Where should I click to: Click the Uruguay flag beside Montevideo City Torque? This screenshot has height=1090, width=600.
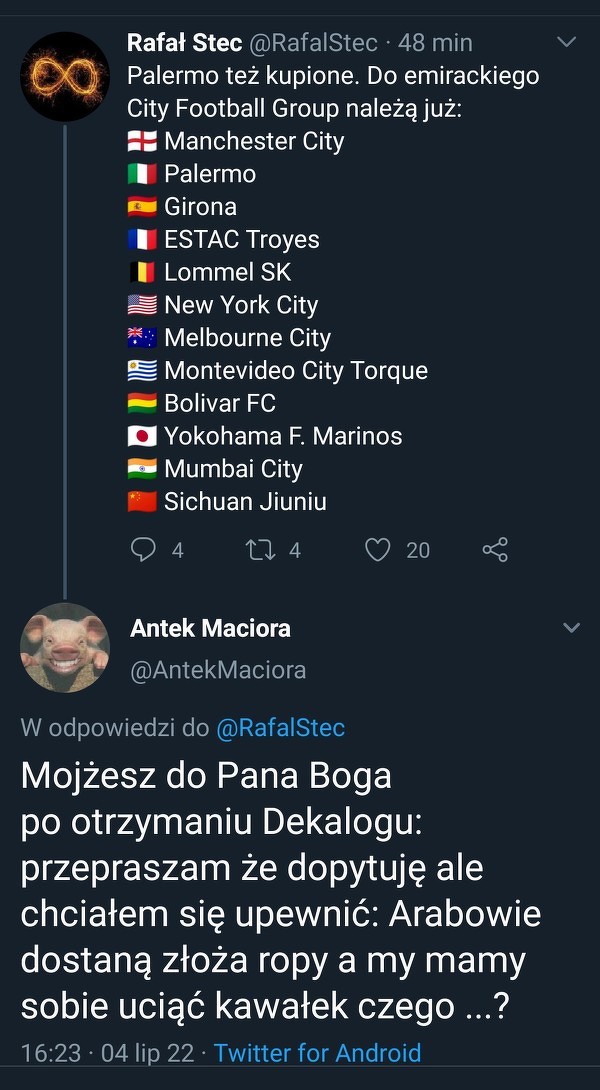(x=142, y=371)
